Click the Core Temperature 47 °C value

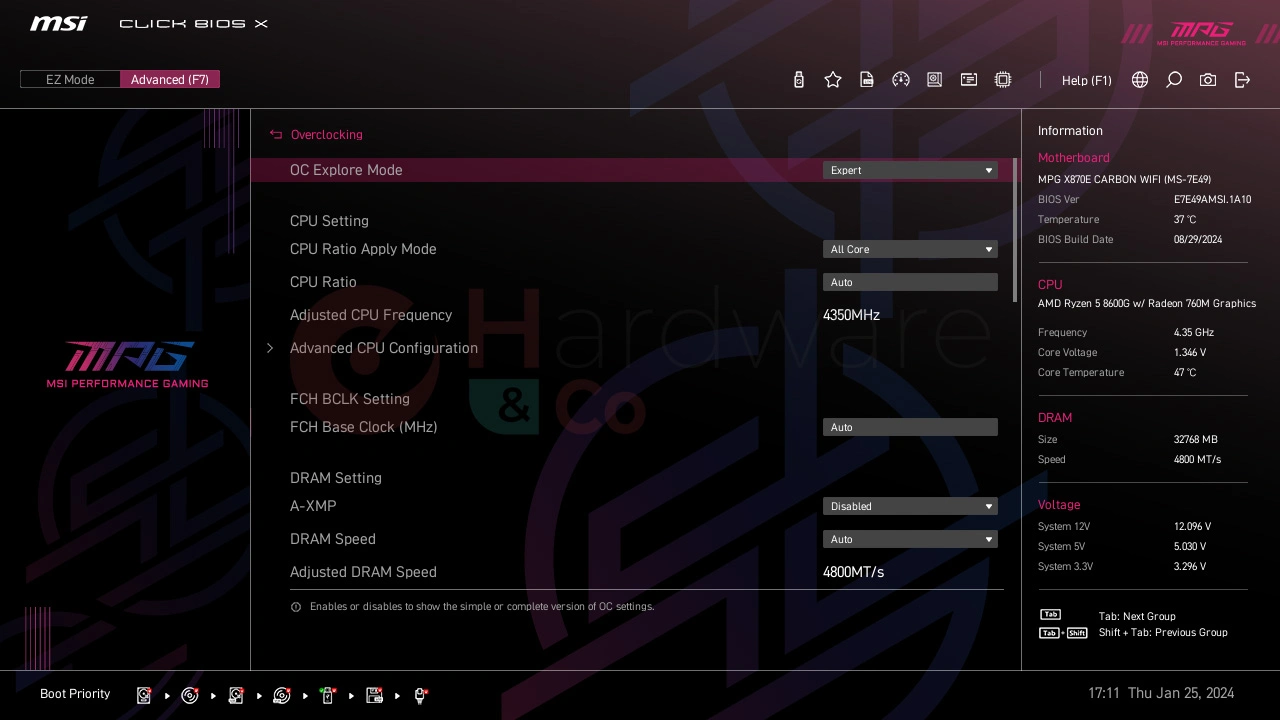(x=1185, y=373)
